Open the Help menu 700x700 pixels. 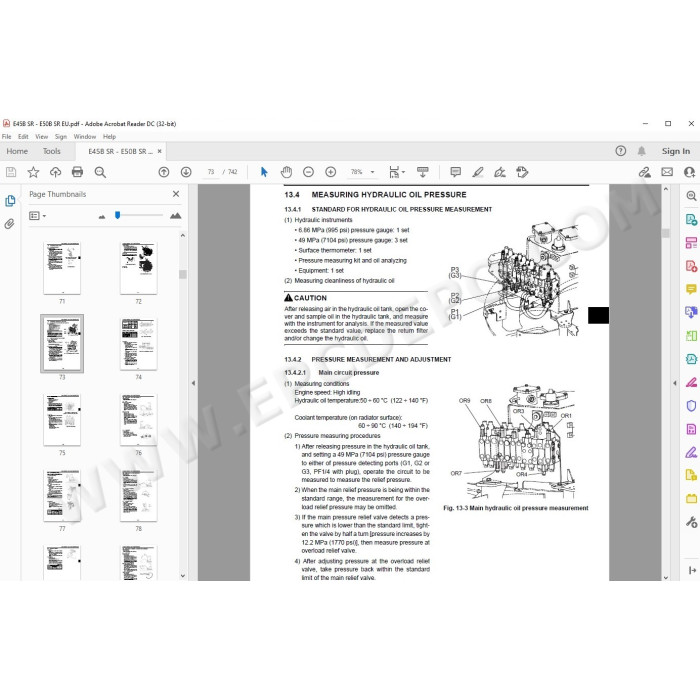[x=109, y=137]
